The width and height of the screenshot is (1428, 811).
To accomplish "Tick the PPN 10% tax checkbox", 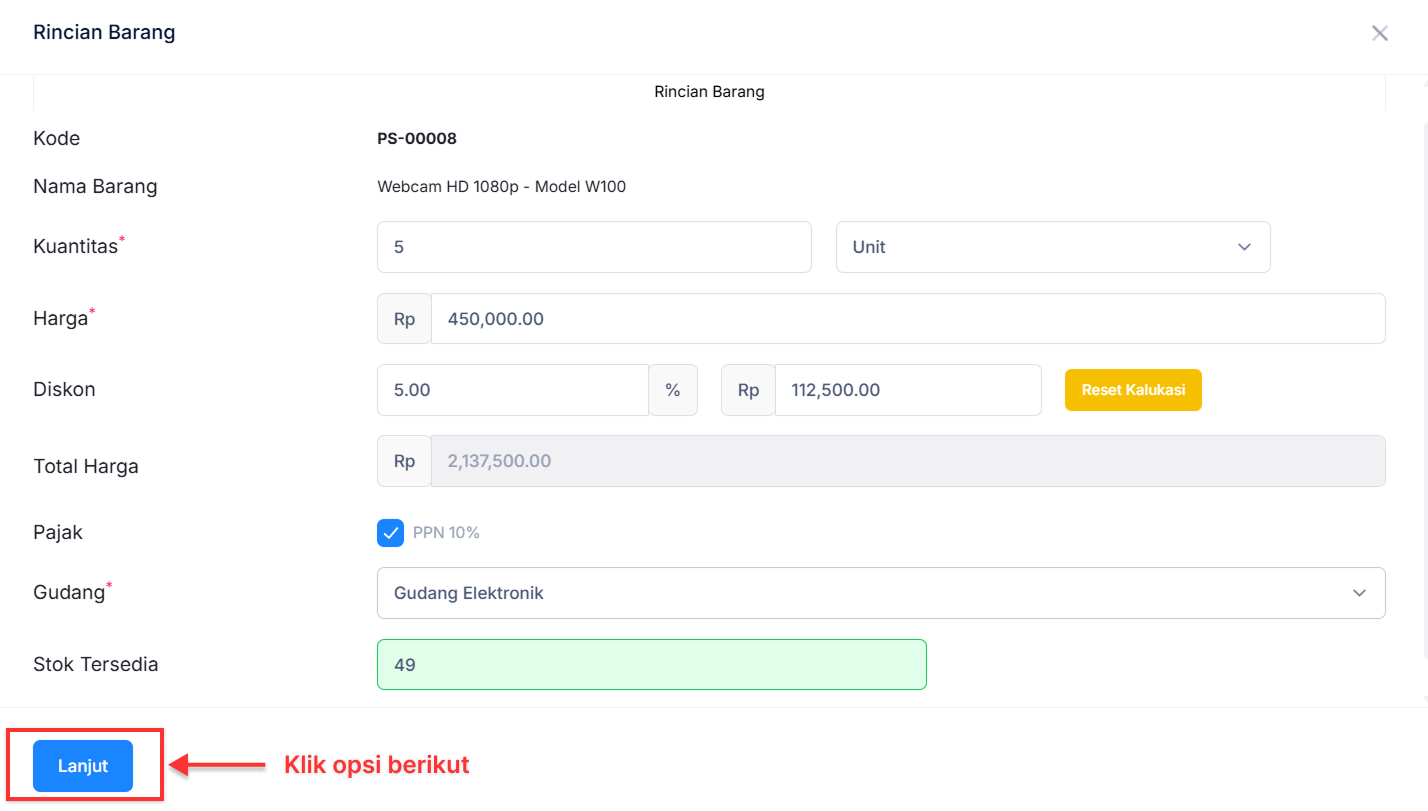I will [x=390, y=533].
